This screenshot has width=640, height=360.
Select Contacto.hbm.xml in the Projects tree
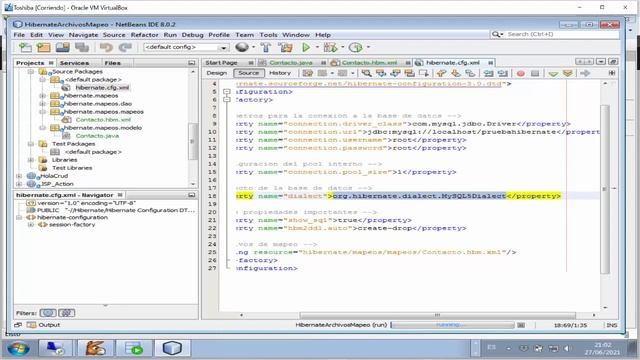tap(103, 120)
